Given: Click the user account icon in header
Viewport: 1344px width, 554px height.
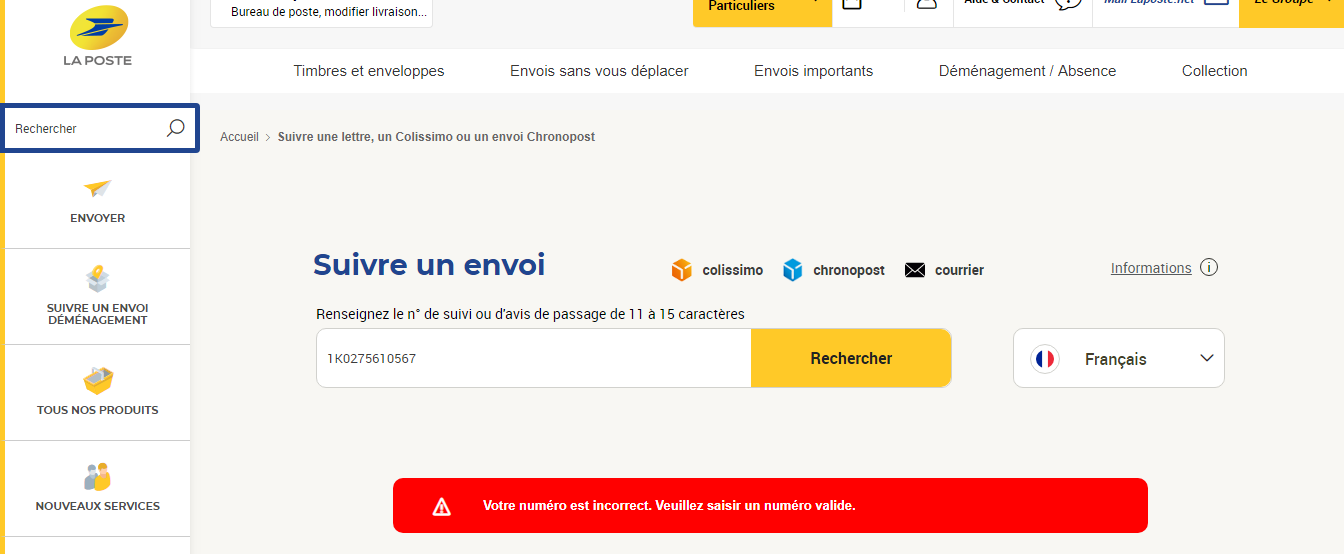Looking at the screenshot, I should pos(927,3).
